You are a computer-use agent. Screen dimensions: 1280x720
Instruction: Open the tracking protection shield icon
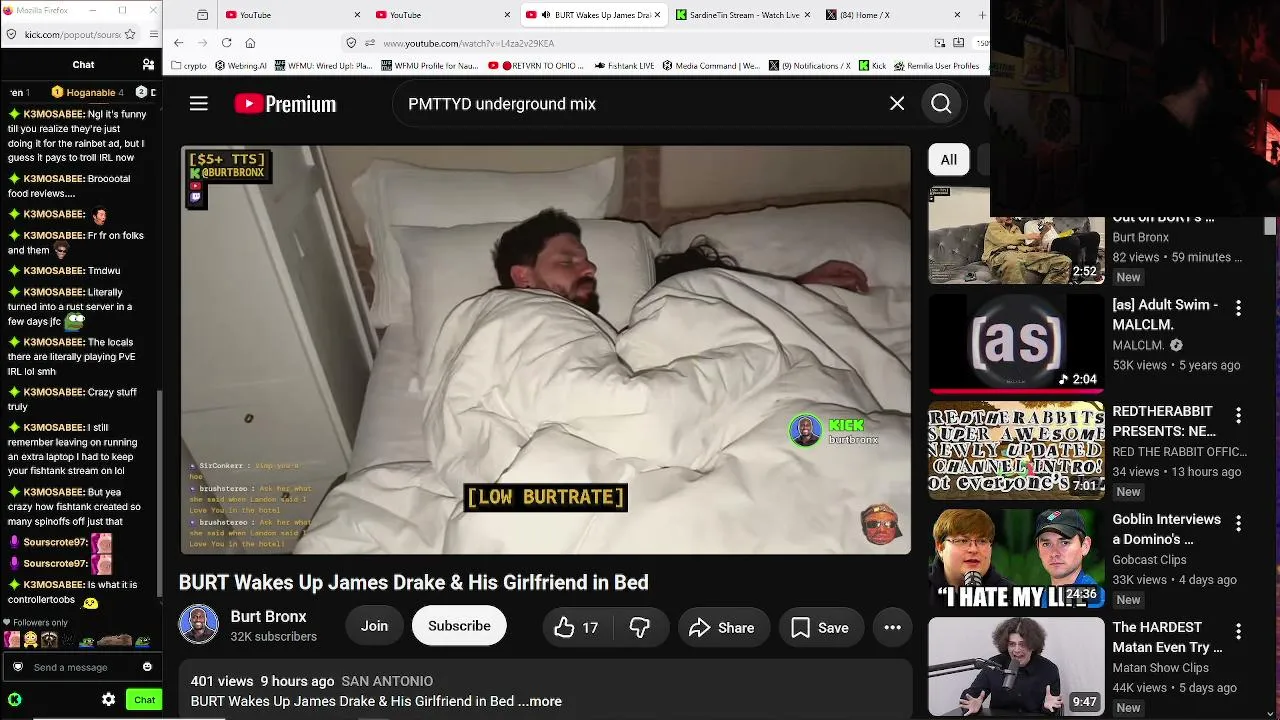coord(351,43)
